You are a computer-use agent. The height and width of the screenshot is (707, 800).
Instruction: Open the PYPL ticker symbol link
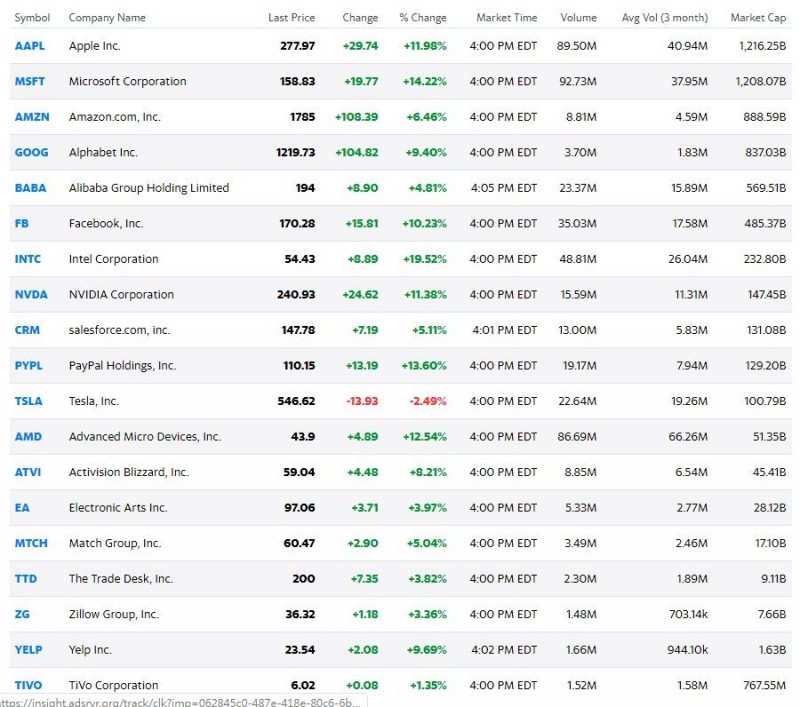(29, 366)
